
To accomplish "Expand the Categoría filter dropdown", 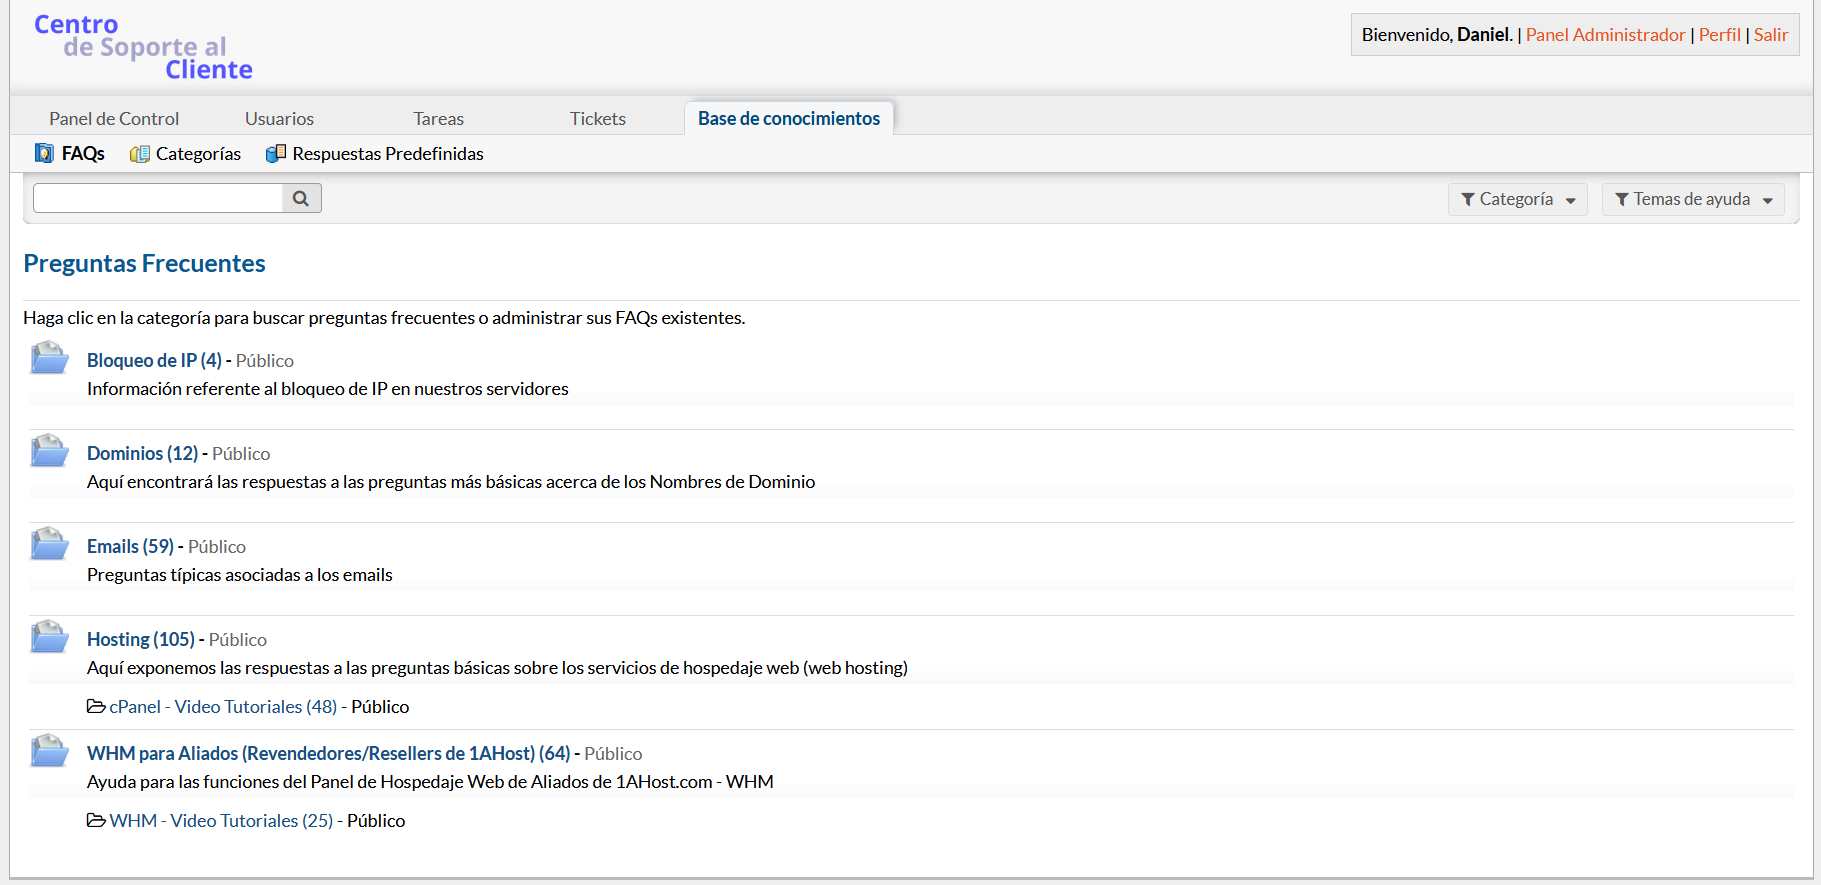I will 1517,199.
